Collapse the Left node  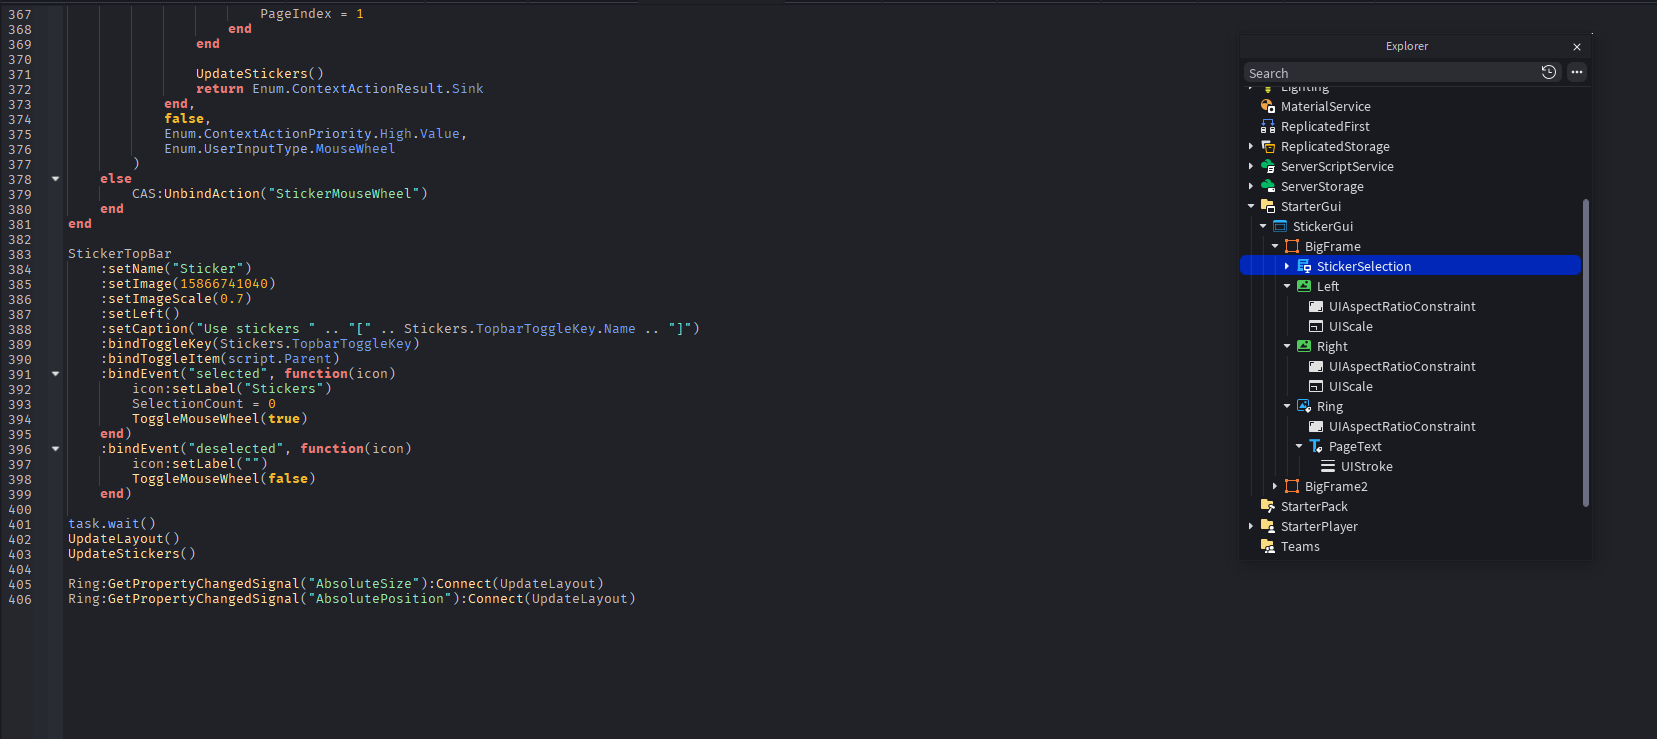coord(1287,286)
